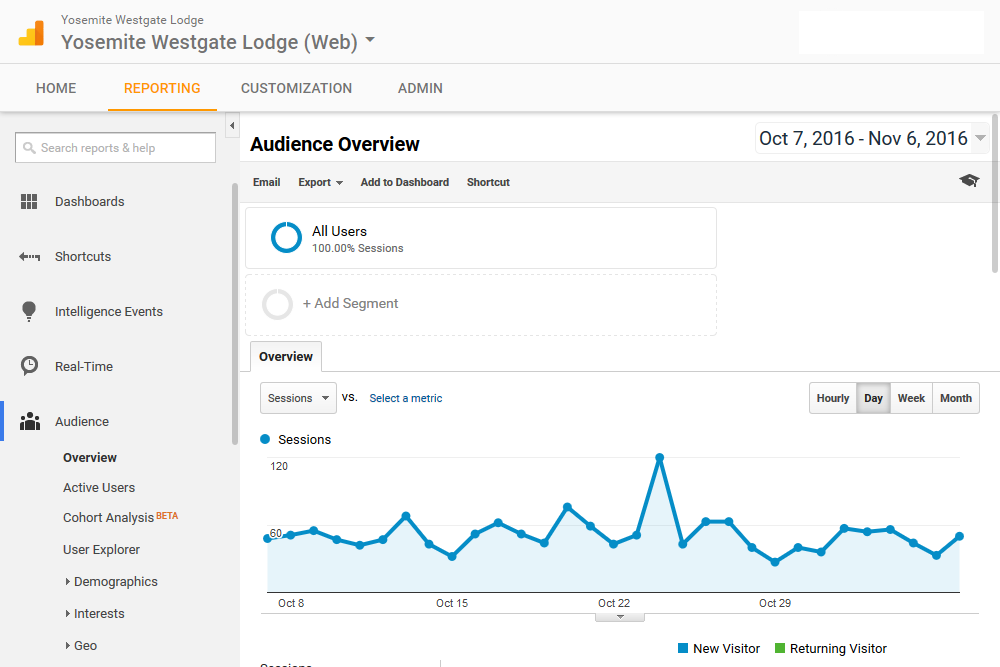This screenshot has width=1000, height=667.
Task: Open the date range dropdown arrow
Action: click(x=980, y=138)
